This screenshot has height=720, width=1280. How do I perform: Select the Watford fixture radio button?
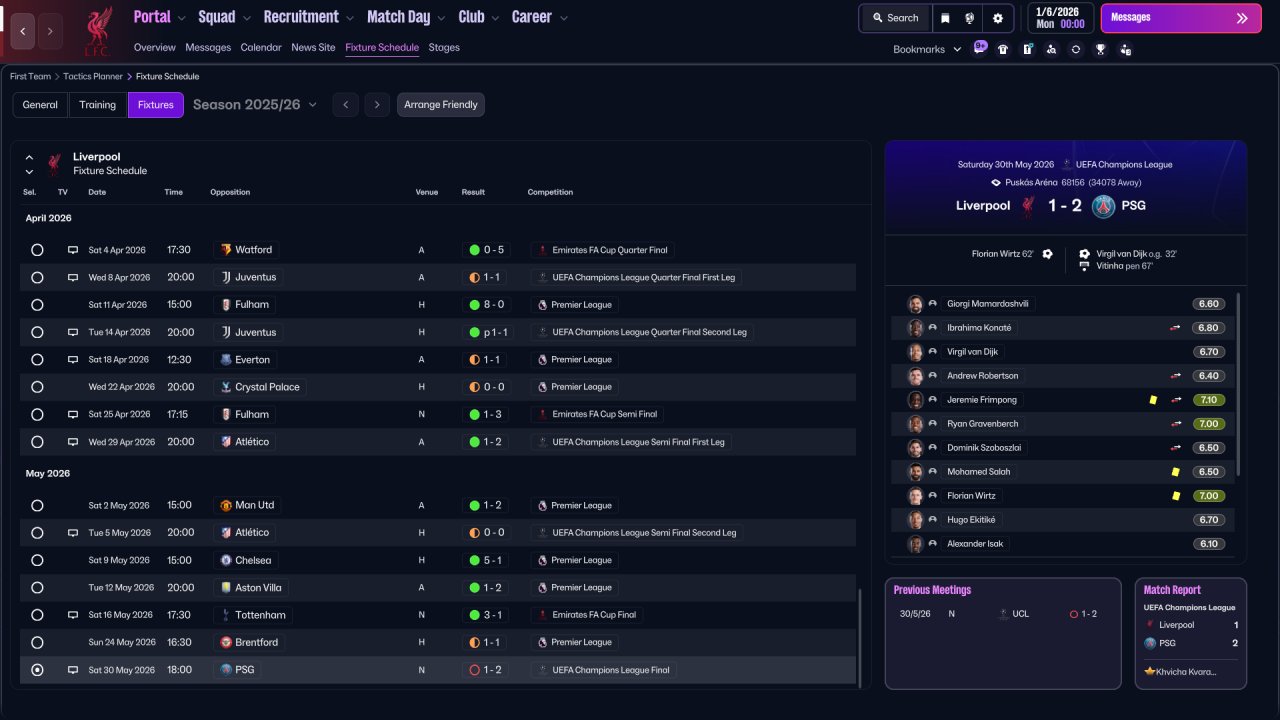[x=37, y=250]
